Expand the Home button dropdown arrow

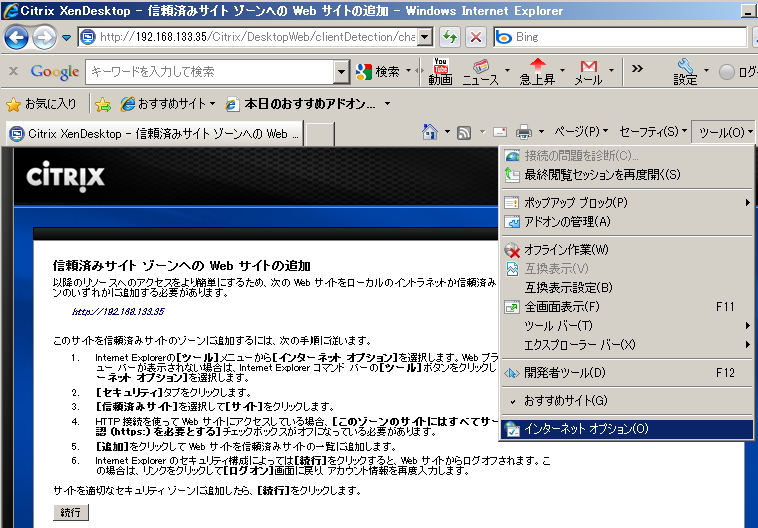coord(447,132)
